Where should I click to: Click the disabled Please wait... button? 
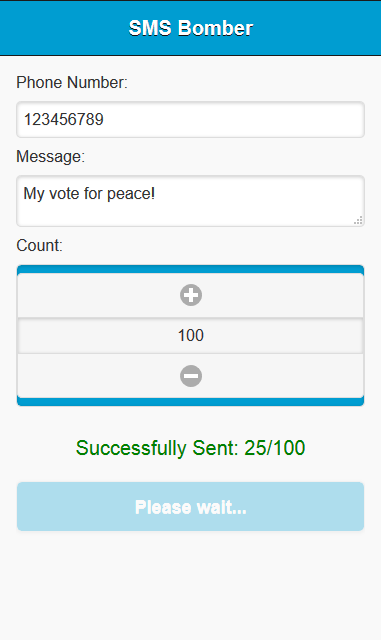click(x=190, y=507)
